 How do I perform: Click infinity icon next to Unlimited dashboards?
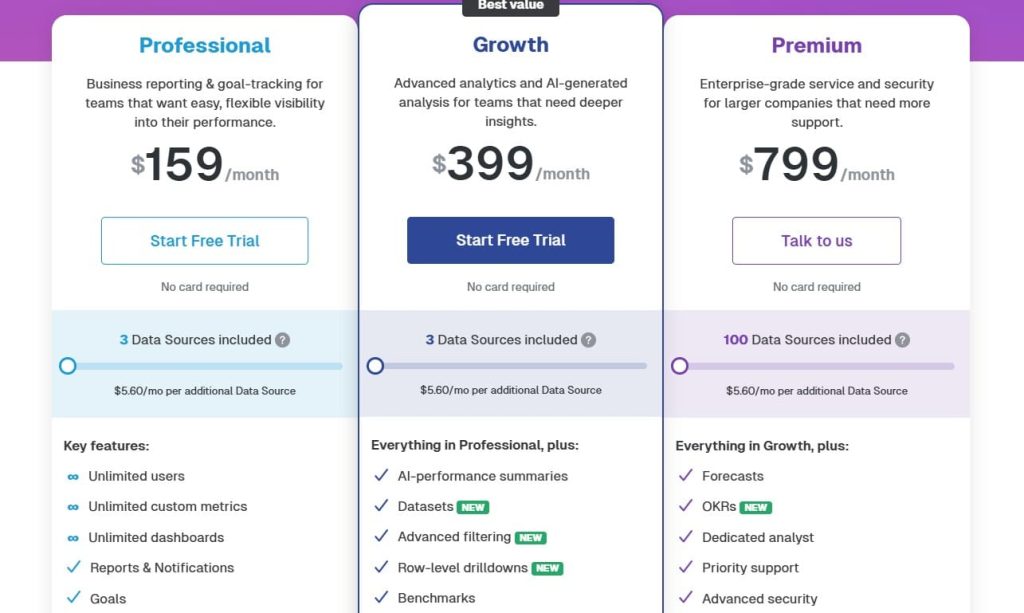(73, 538)
